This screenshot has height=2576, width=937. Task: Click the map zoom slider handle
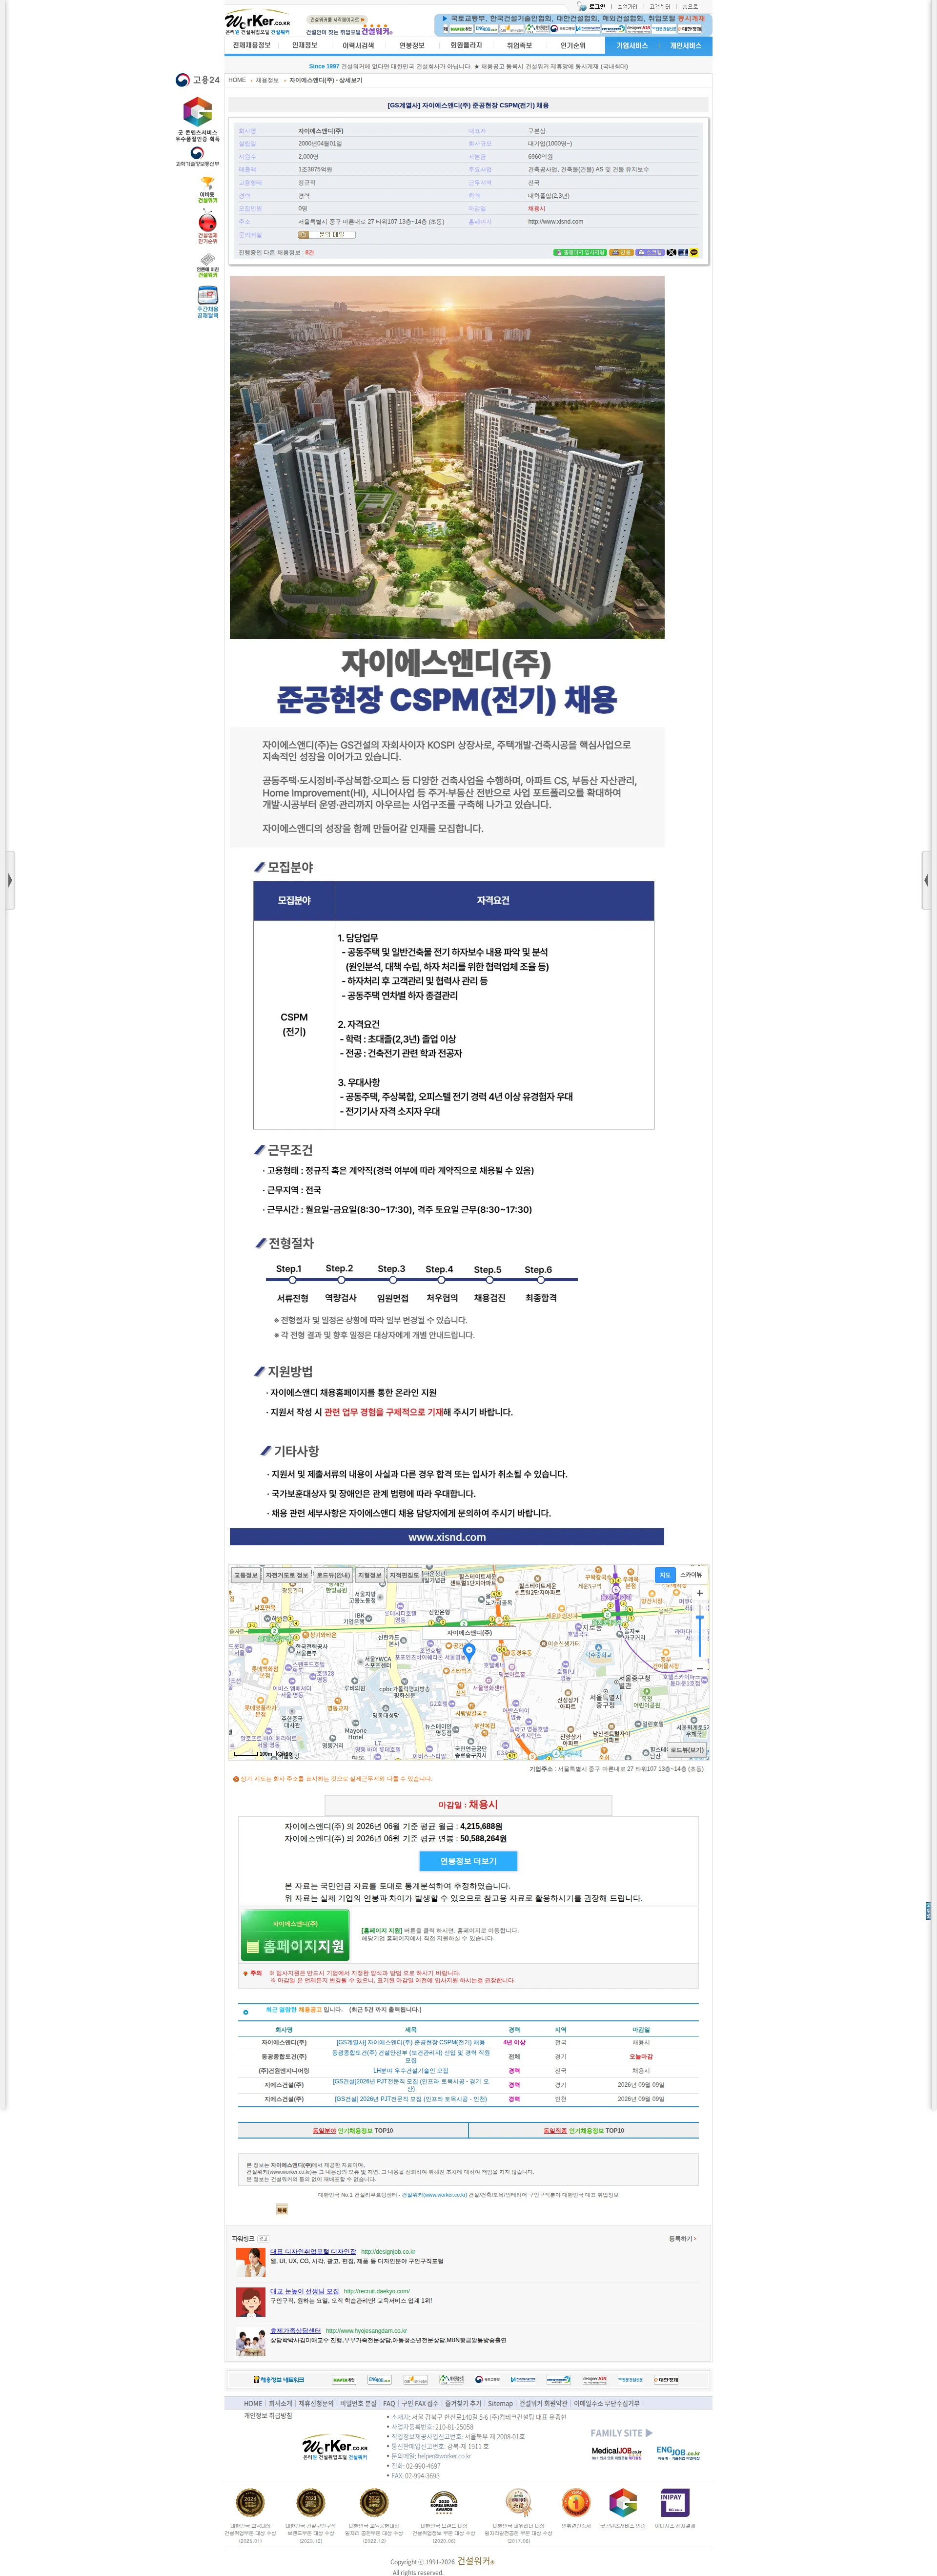699,1618
